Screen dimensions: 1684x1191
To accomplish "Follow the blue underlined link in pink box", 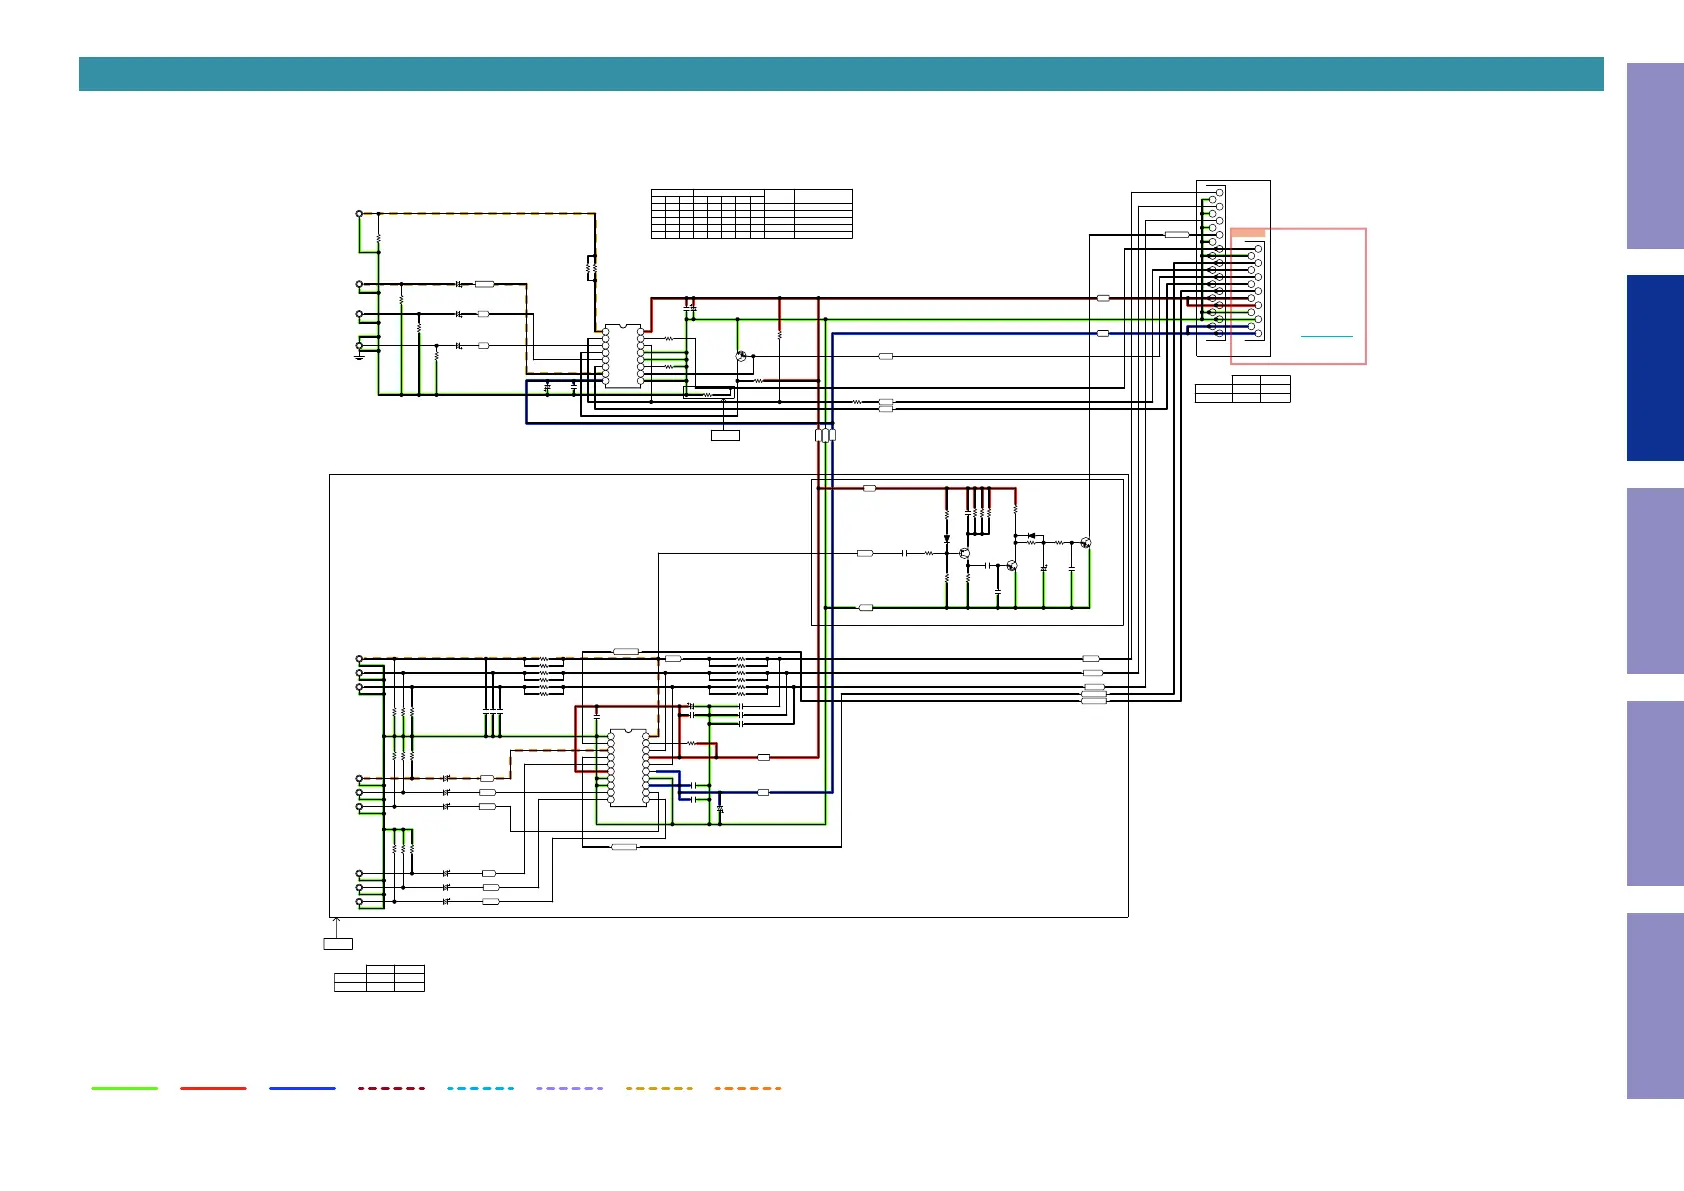I will pyautogui.click(x=1326, y=336).
